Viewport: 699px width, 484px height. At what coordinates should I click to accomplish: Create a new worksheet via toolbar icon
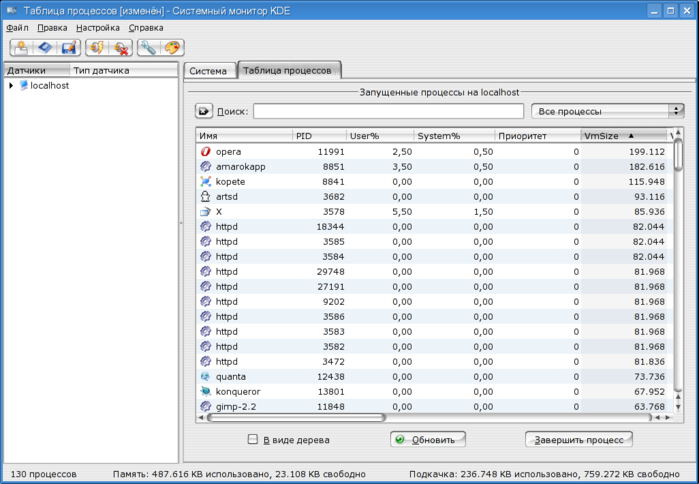pyautogui.click(x=21, y=48)
